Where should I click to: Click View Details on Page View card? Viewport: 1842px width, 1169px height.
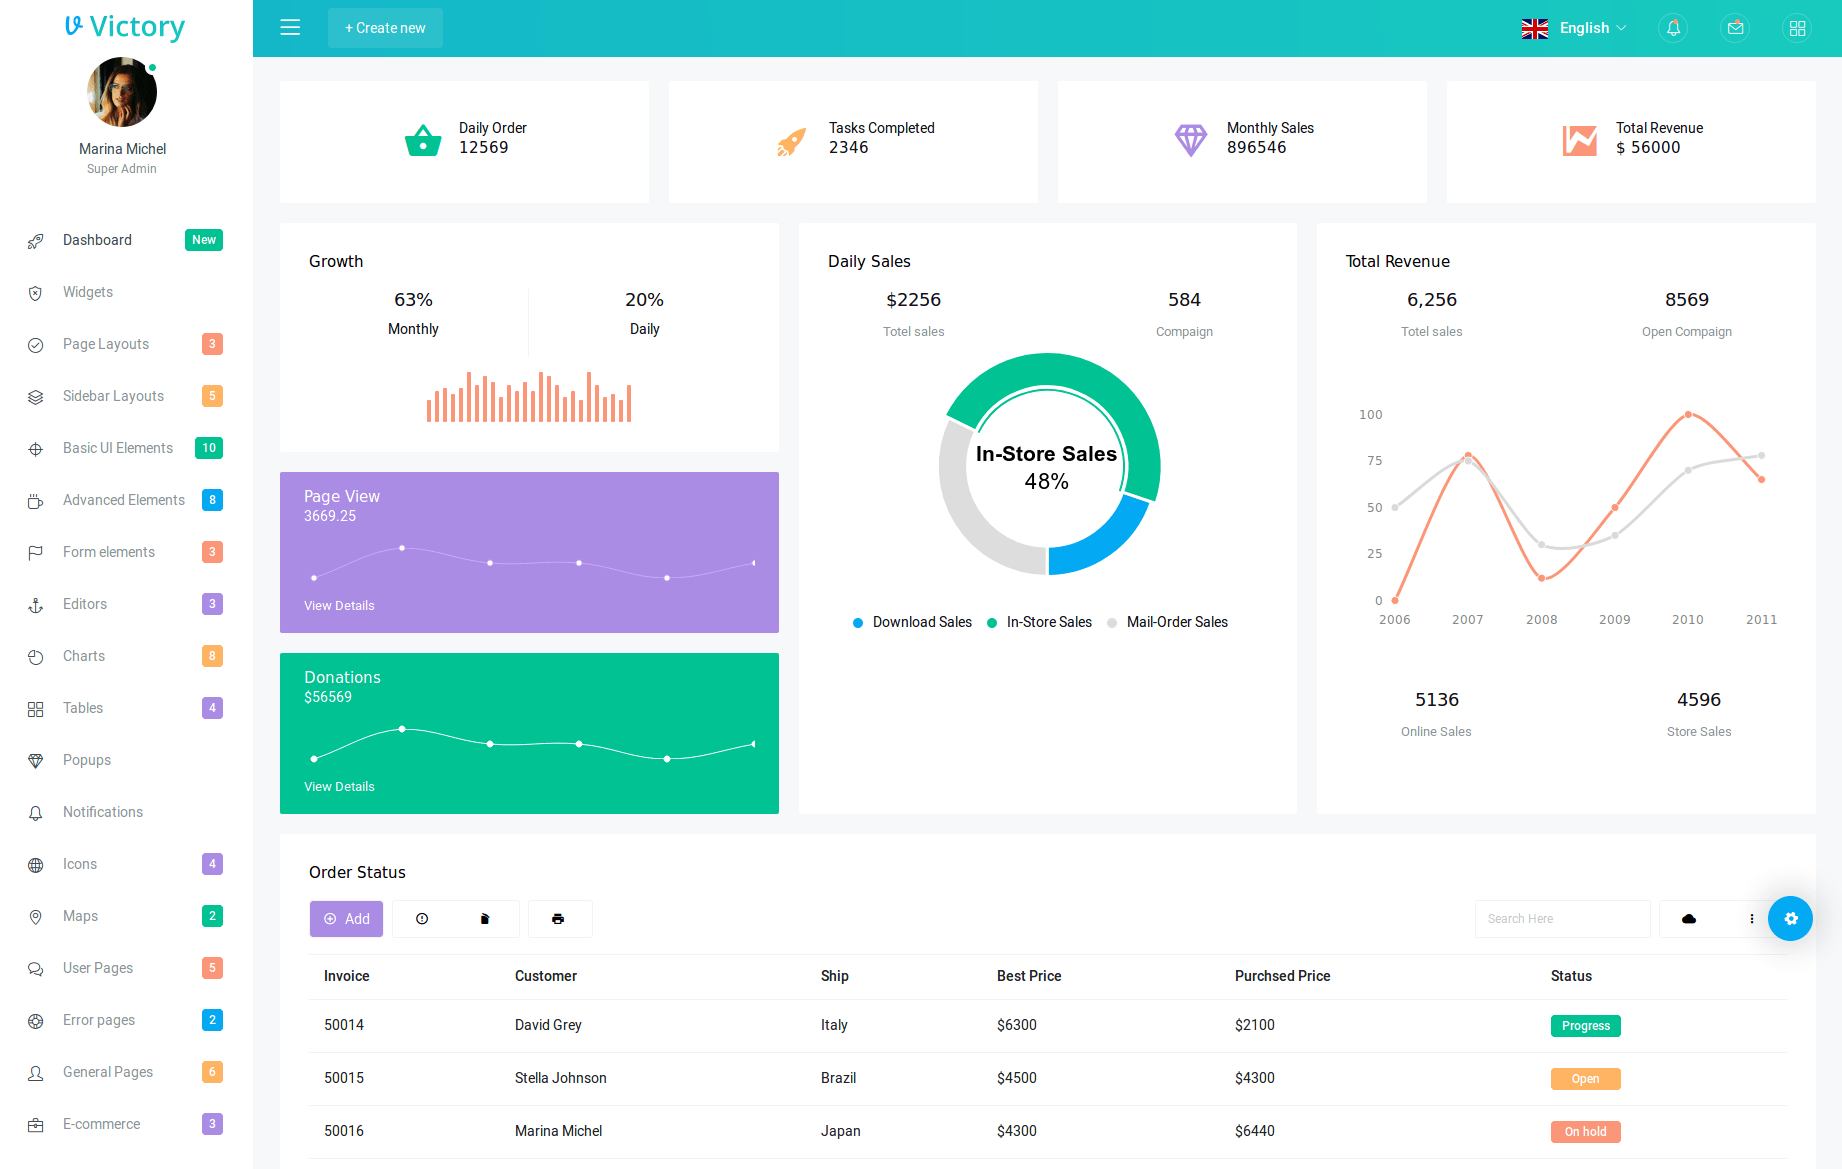tap(339, 606)
